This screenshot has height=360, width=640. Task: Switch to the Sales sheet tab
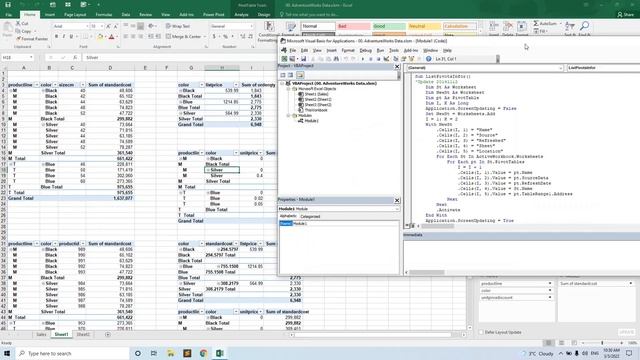(41, 334)
